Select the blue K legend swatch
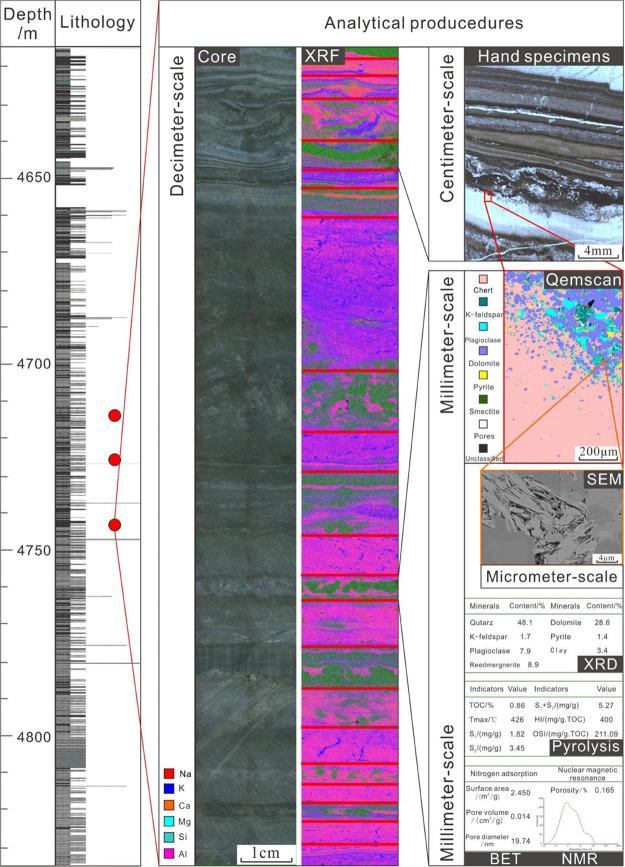Image resolution: width=625 pixels, height=867 pixels. point(170,789)
